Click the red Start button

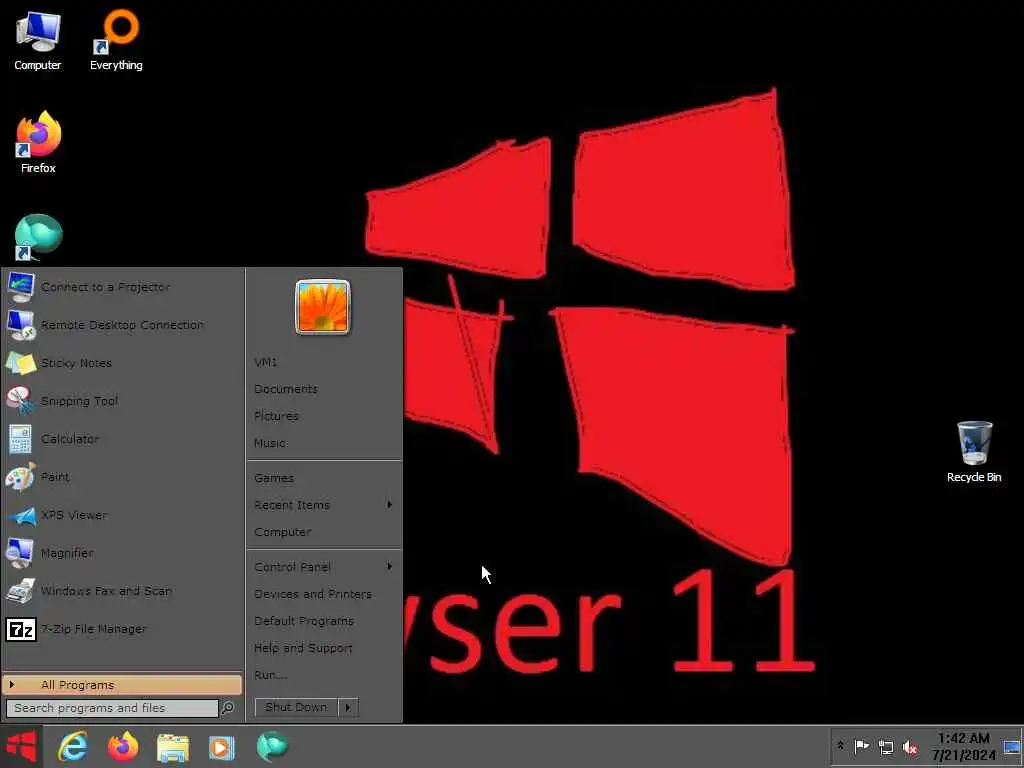(x=22, y=746)
